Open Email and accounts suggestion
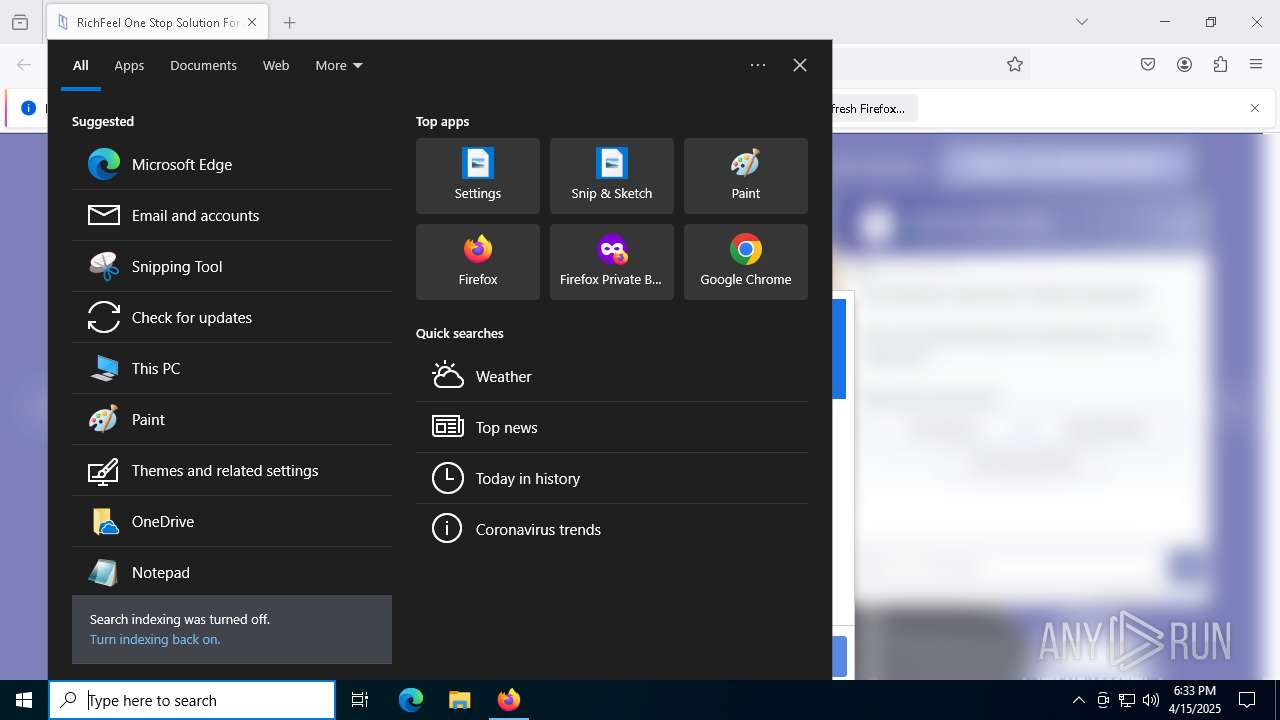Screen dimensions: 1280x720 (232, 216)
